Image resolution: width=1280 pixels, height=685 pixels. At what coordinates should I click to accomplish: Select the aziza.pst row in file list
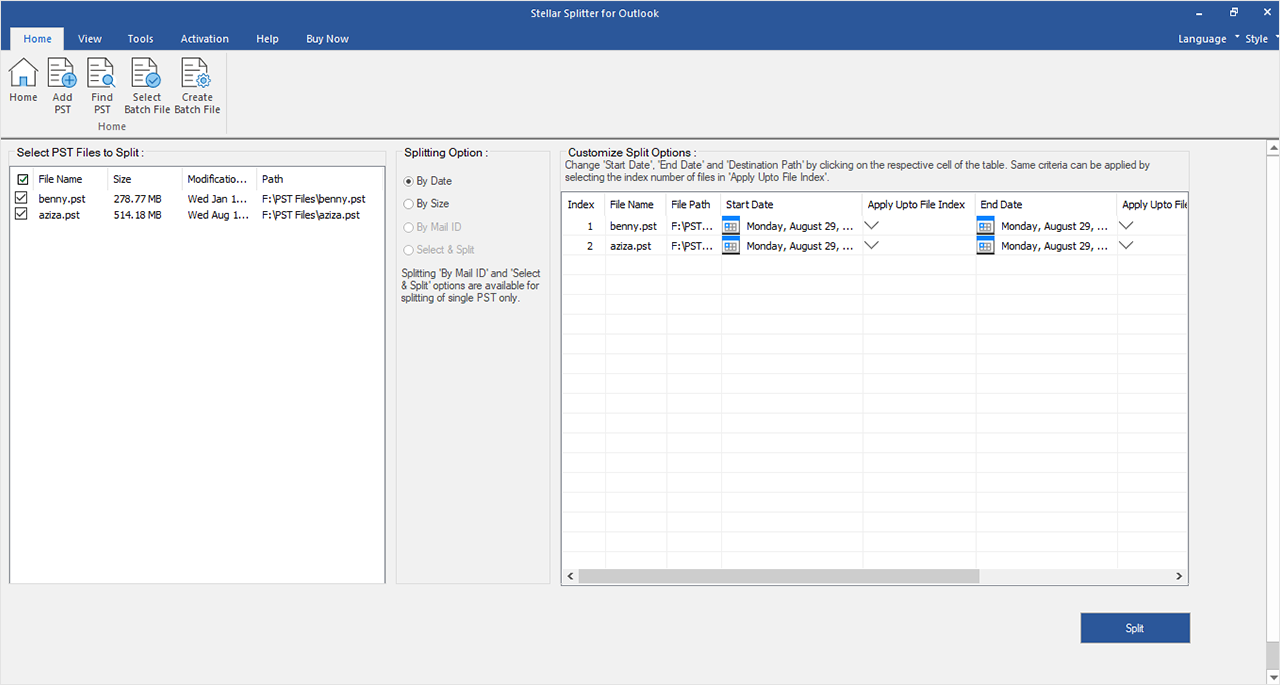(198, 214)
